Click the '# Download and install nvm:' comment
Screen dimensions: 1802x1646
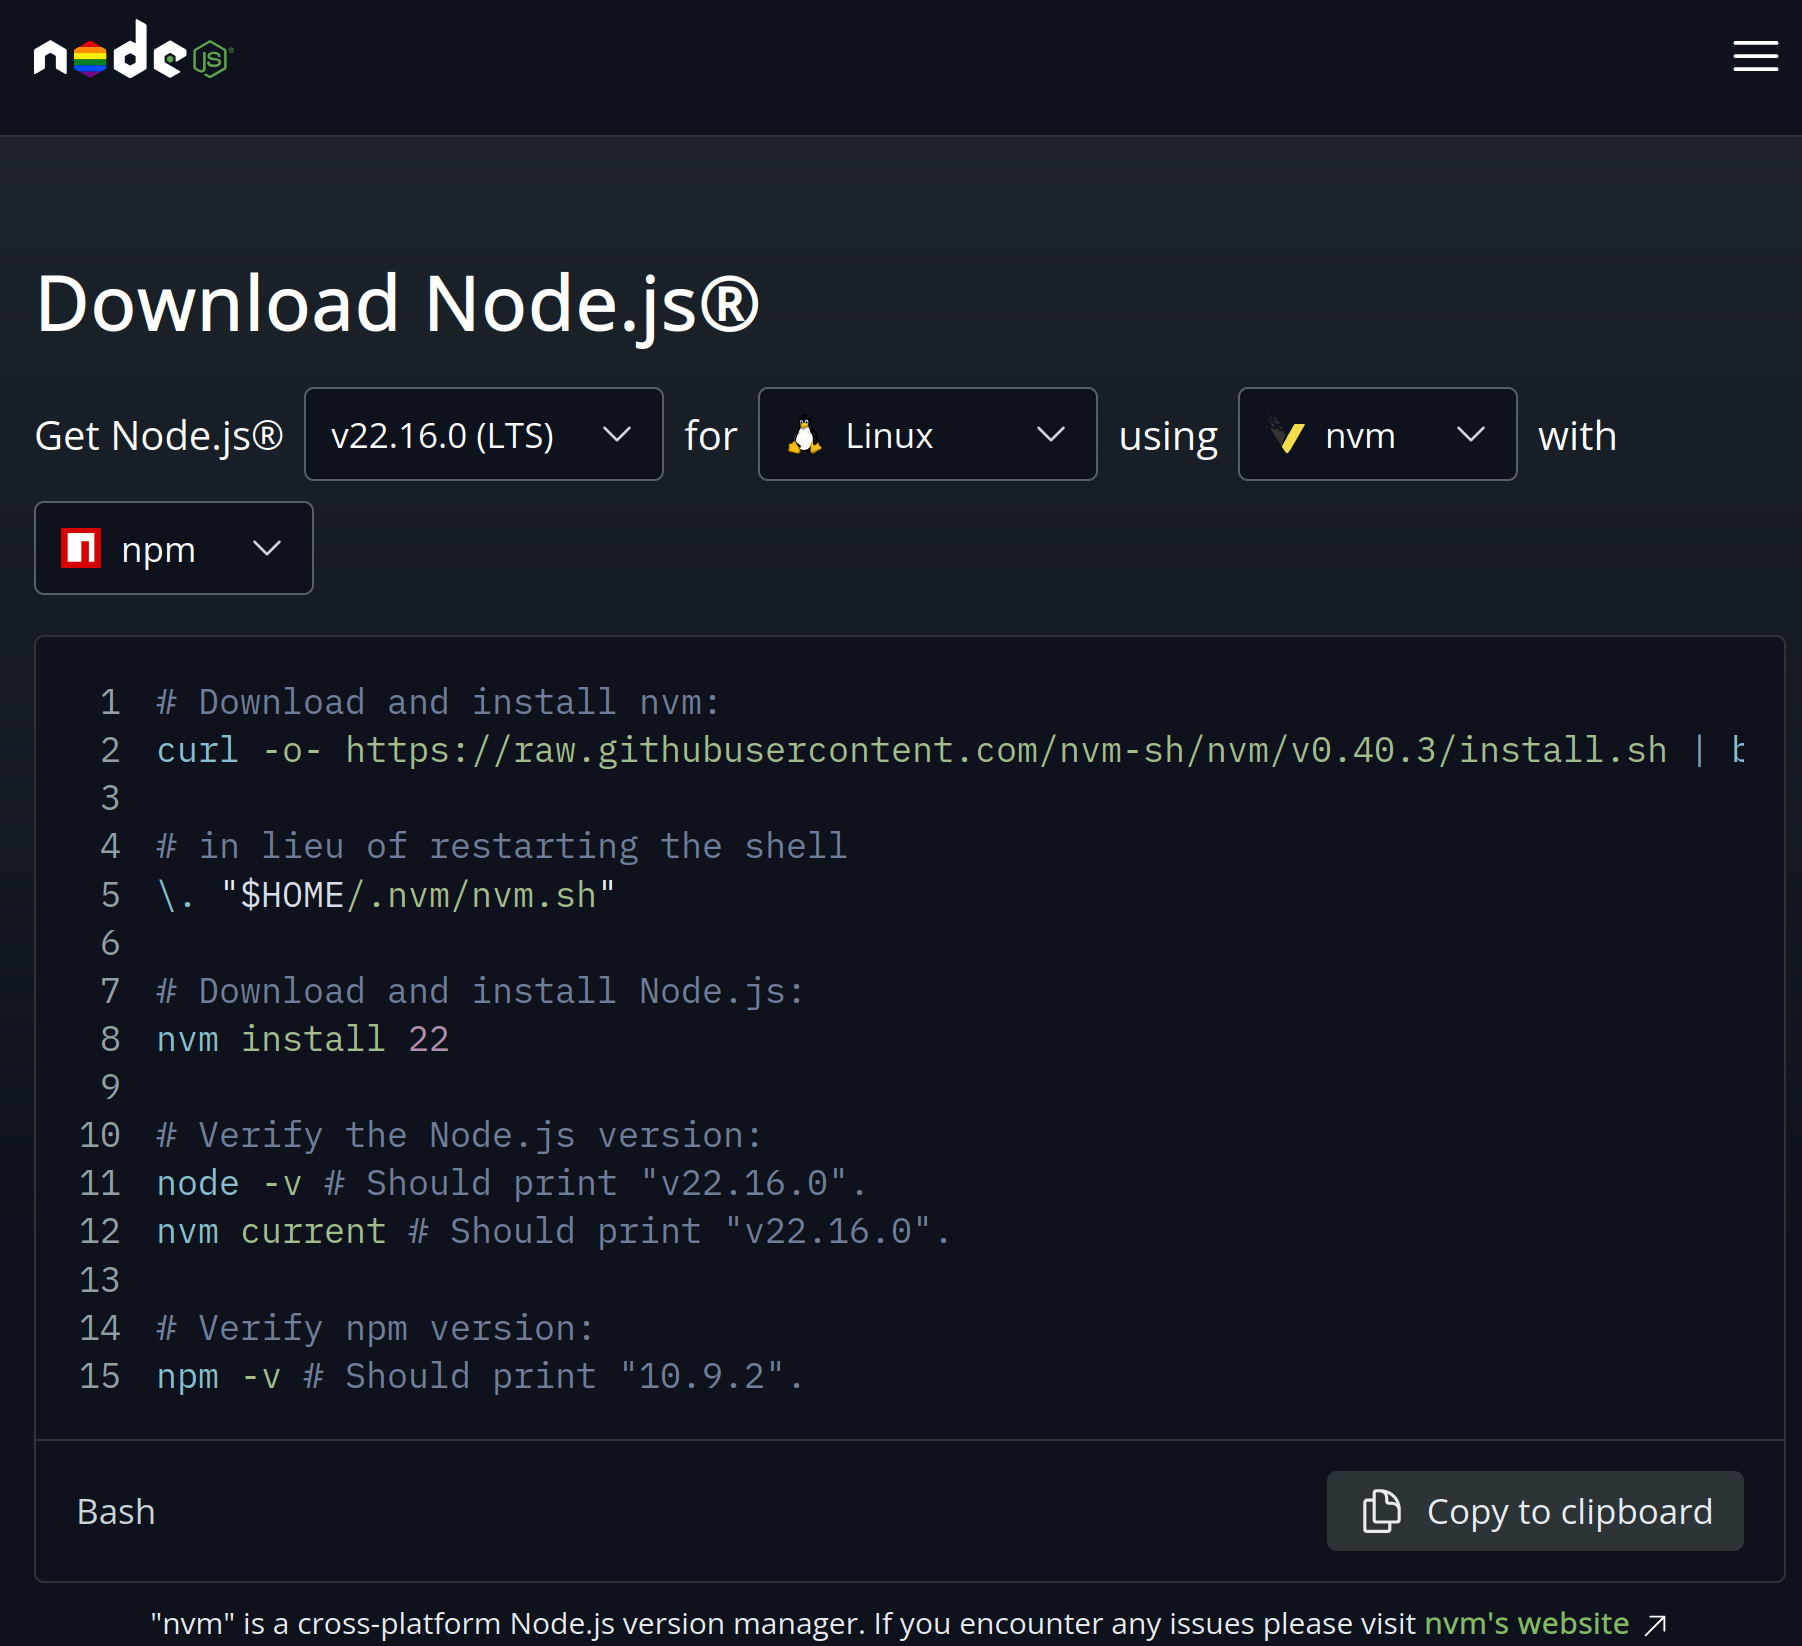click(x=438, y=702)
